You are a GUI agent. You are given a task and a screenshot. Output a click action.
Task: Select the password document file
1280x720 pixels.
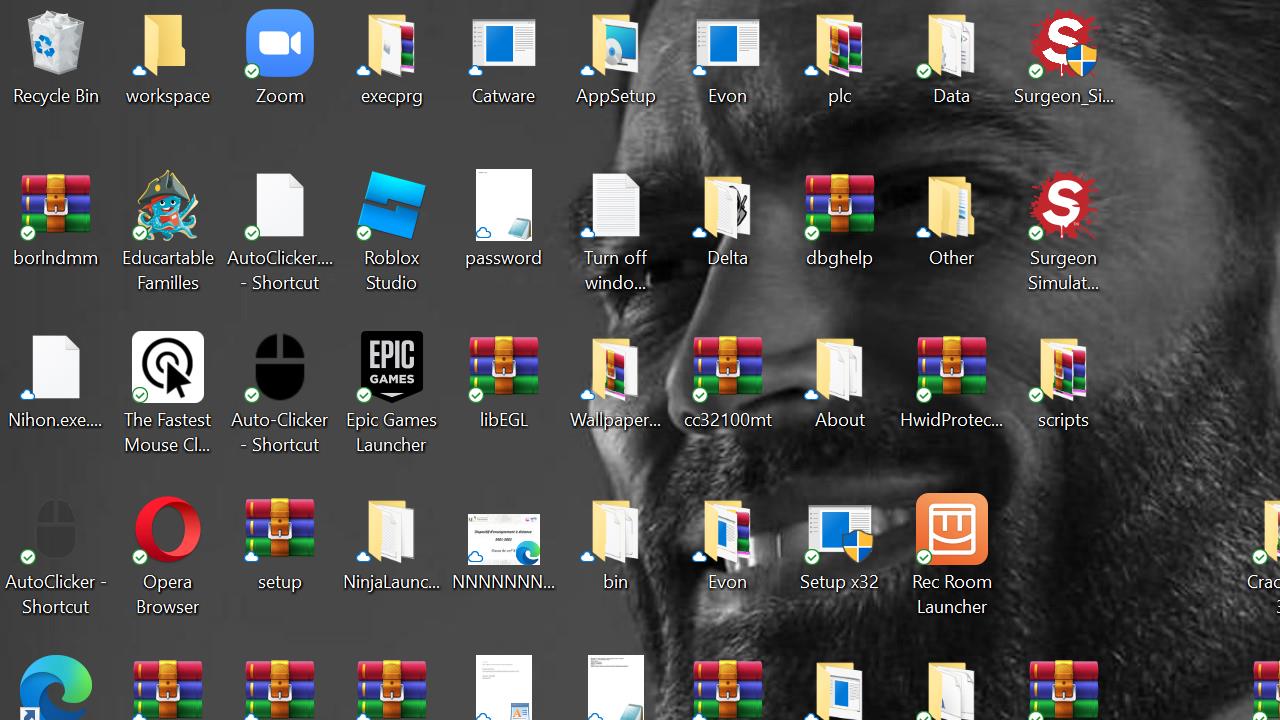pos(503,207)
